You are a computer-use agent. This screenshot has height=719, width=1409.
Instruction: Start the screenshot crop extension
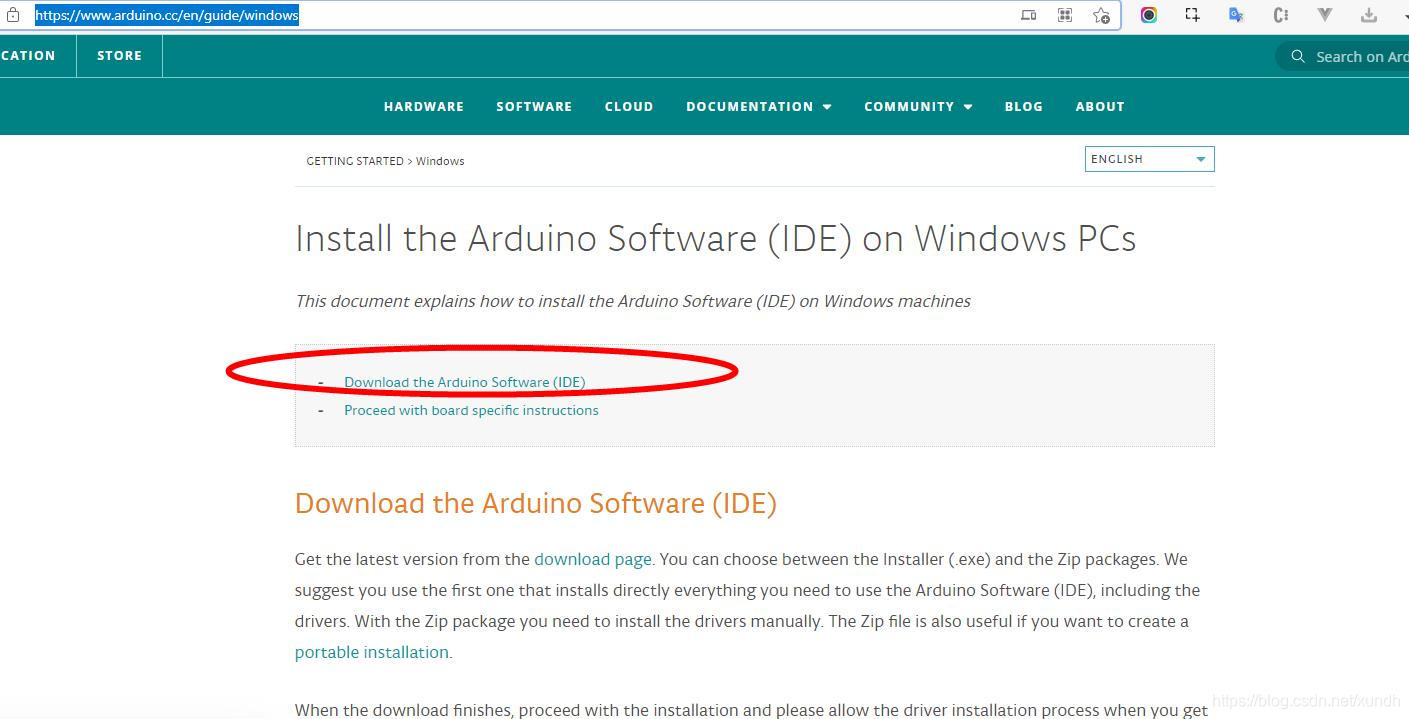pyautogui.click(x=1192, y=15)
